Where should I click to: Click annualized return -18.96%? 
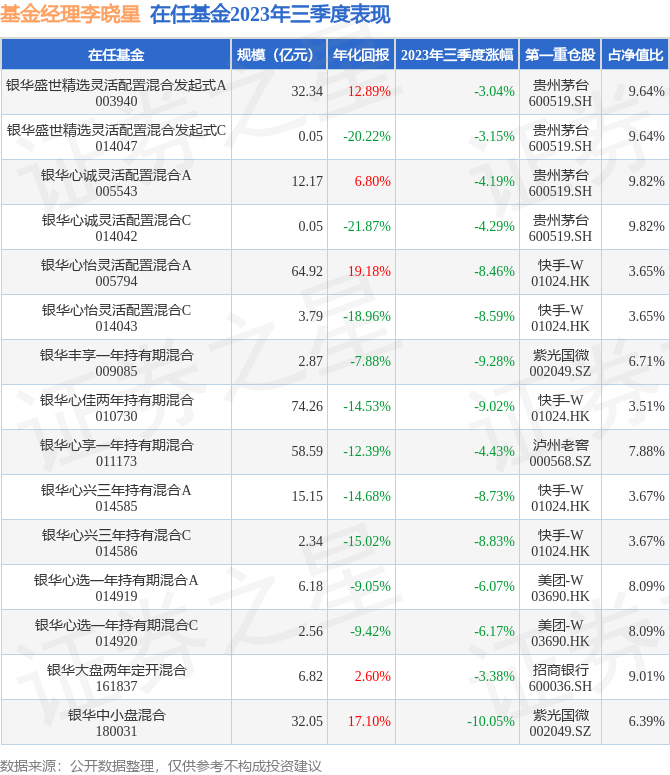(367, 316)
